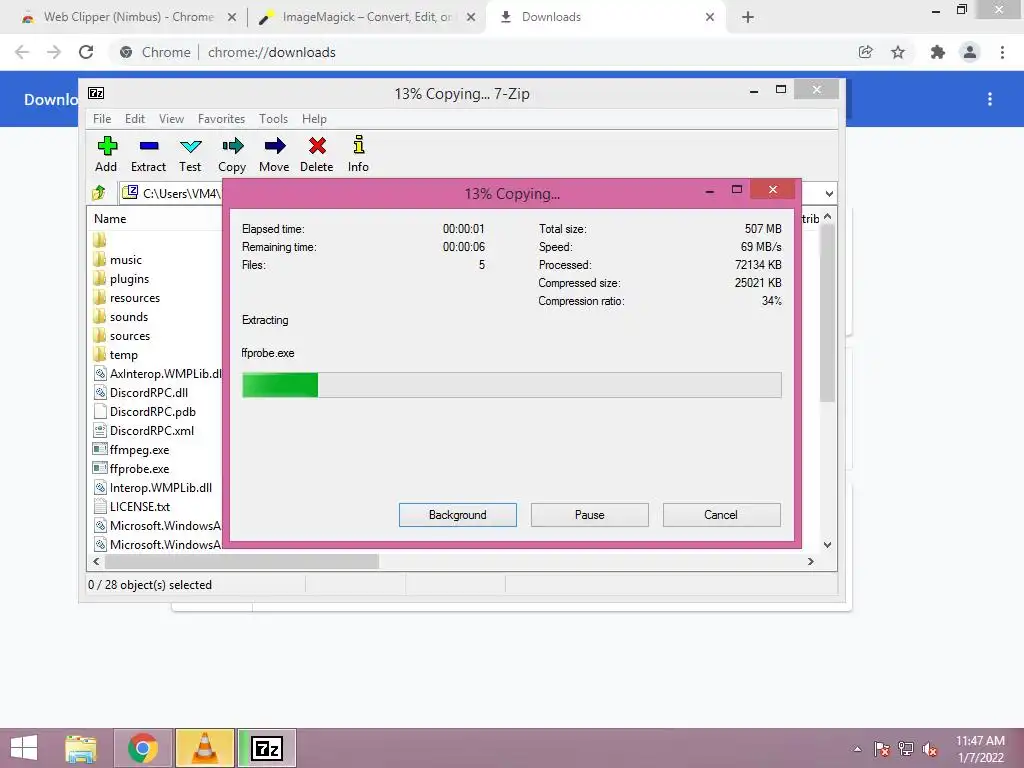1024x768 pixels.
Task: Bookmark this page with the star icon
Action: click(898, 52)
